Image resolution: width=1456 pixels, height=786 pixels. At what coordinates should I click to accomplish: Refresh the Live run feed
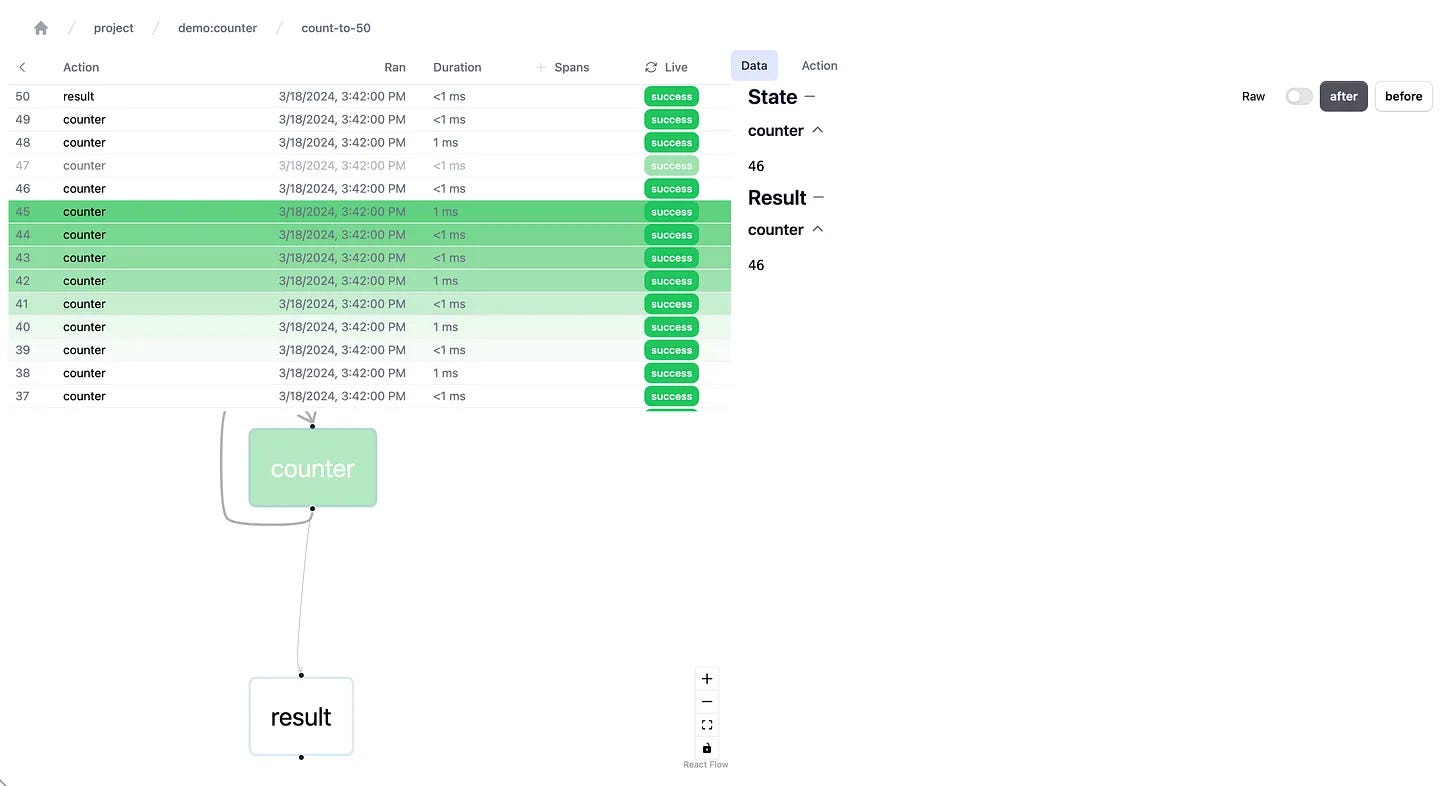pyautogui.click(x=651, y=67)
